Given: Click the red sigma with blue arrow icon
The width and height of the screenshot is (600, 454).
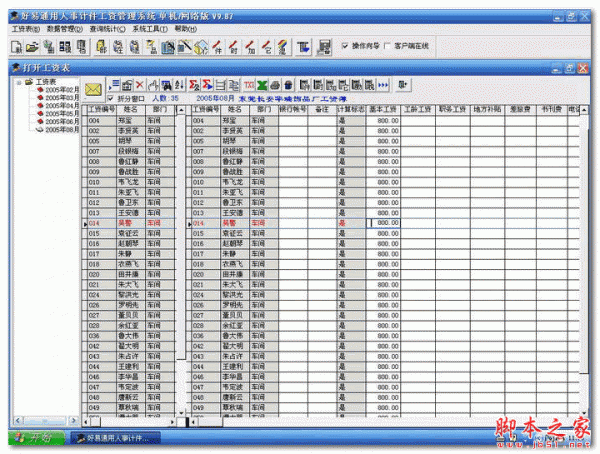Looking at the screenshot, I should [x=207, y=85].
